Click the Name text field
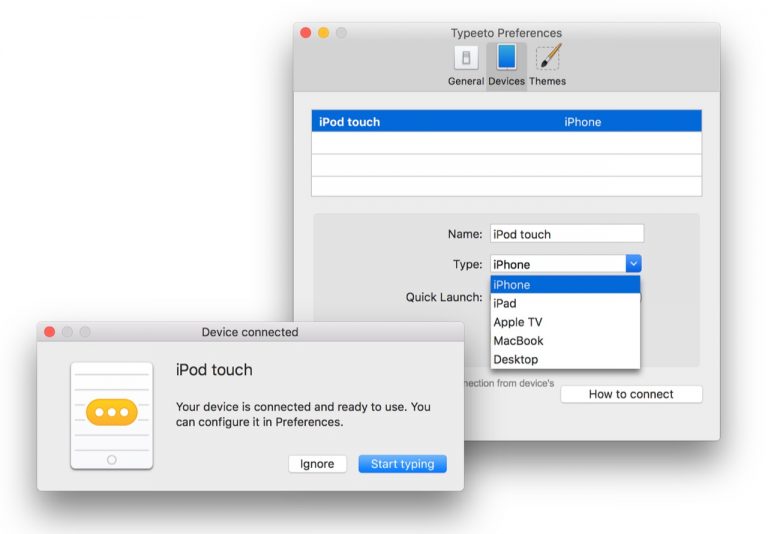The height and width of the screenshot is (534, 768). coord(566,234)
